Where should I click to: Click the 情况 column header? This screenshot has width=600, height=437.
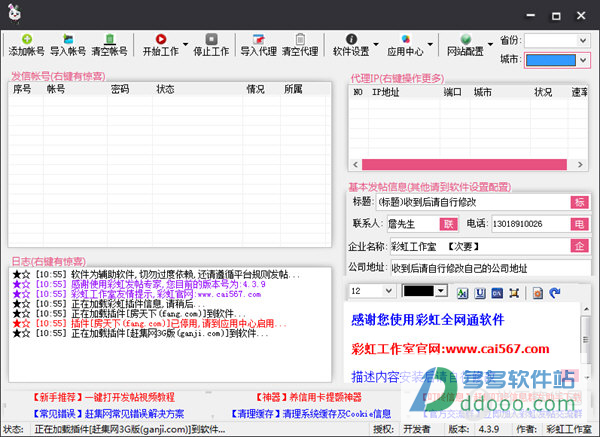click(x=256, y=89)
